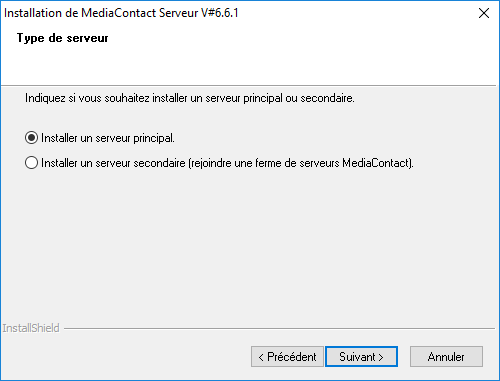Choose the secondary server radio button
This screenshot has width=500, height=381.
tap(31, 163)
